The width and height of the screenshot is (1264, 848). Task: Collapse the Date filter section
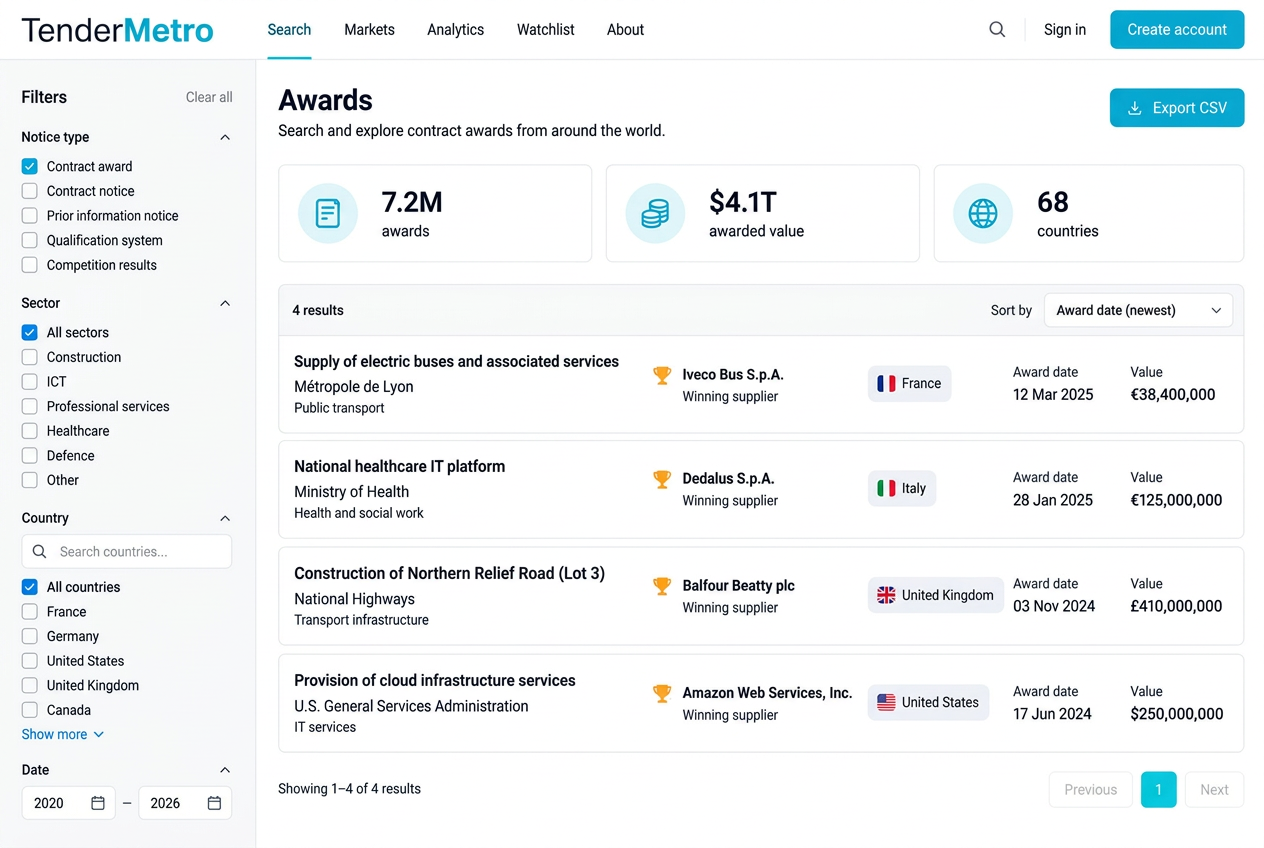coord(225,770)
